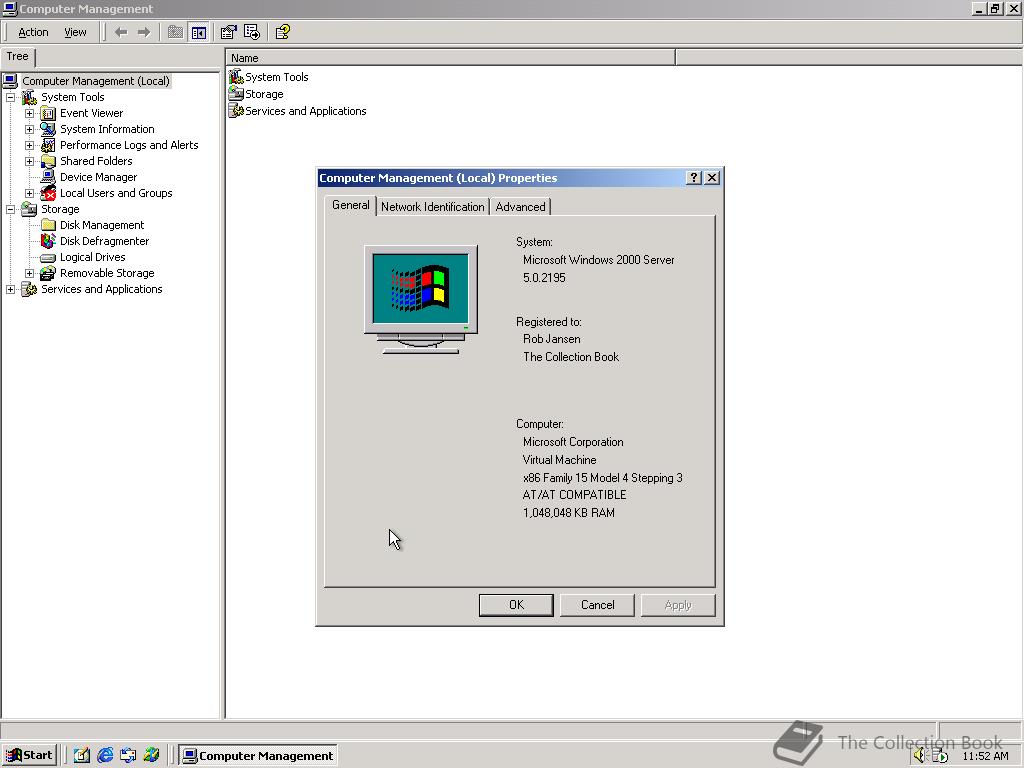
Task: Click the taskbar clock showing 11:52 AM
Action: click(985, 756)
